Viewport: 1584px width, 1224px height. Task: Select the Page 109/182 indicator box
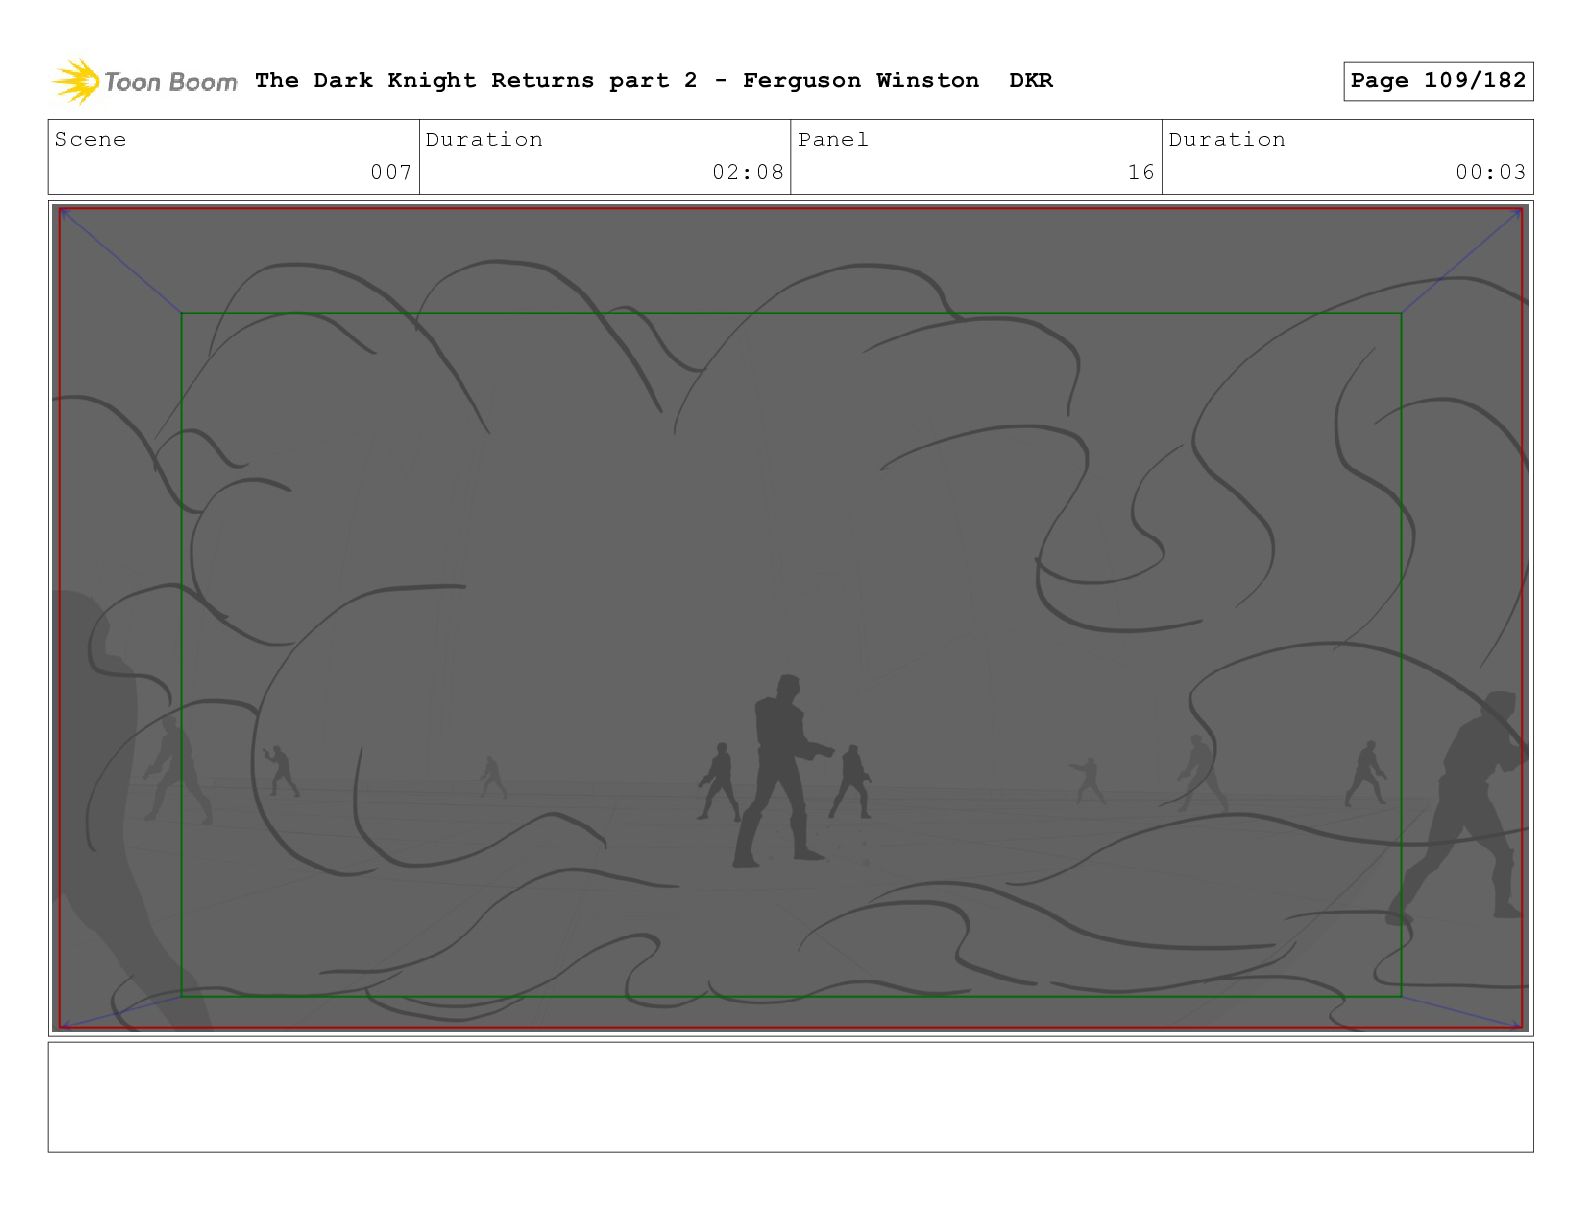coord(1438,81)
